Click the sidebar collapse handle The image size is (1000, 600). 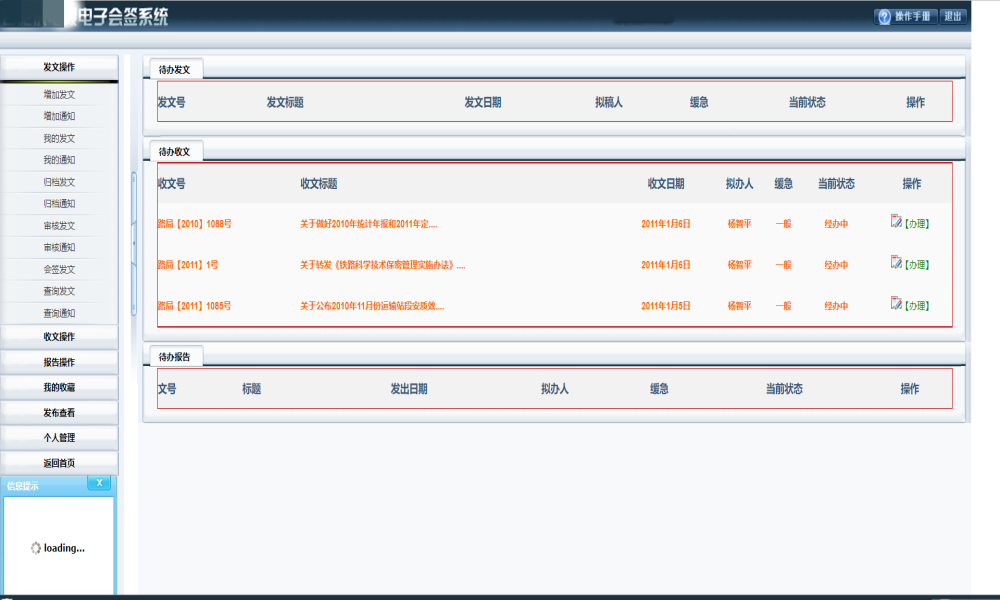[134, 243]
